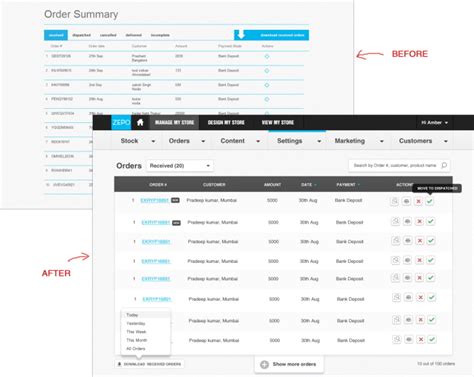Viewport: 474px width, 377px height.
Task: Expand the Settings menu
Action: click(x=299, y=141)
